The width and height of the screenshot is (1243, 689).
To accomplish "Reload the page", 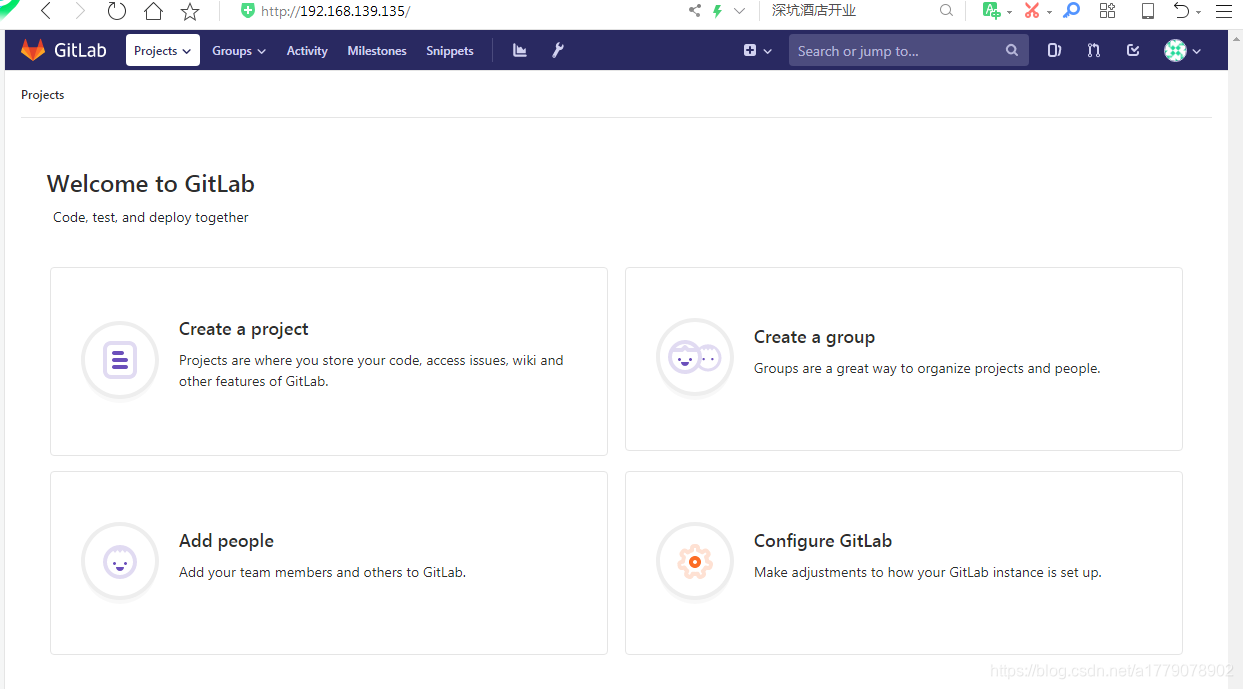I will pyautogui.click(x=117, y=11).
